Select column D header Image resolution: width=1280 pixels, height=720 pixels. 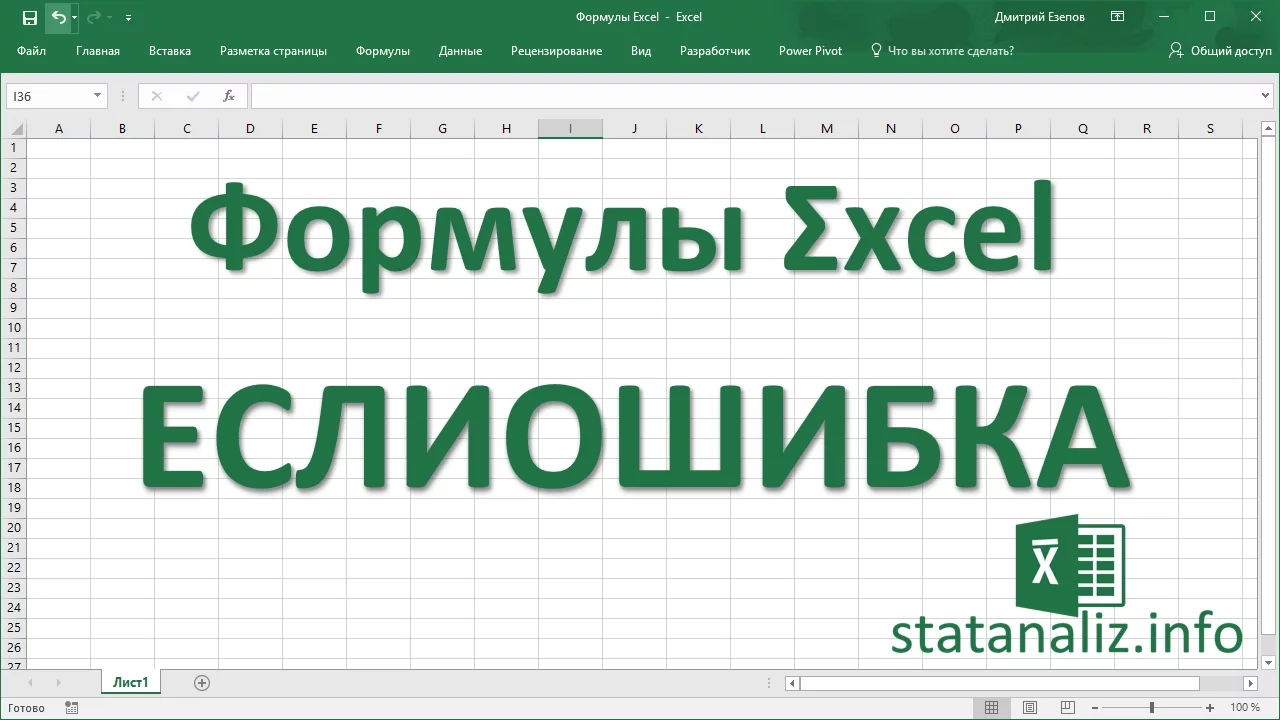[250, 128]
